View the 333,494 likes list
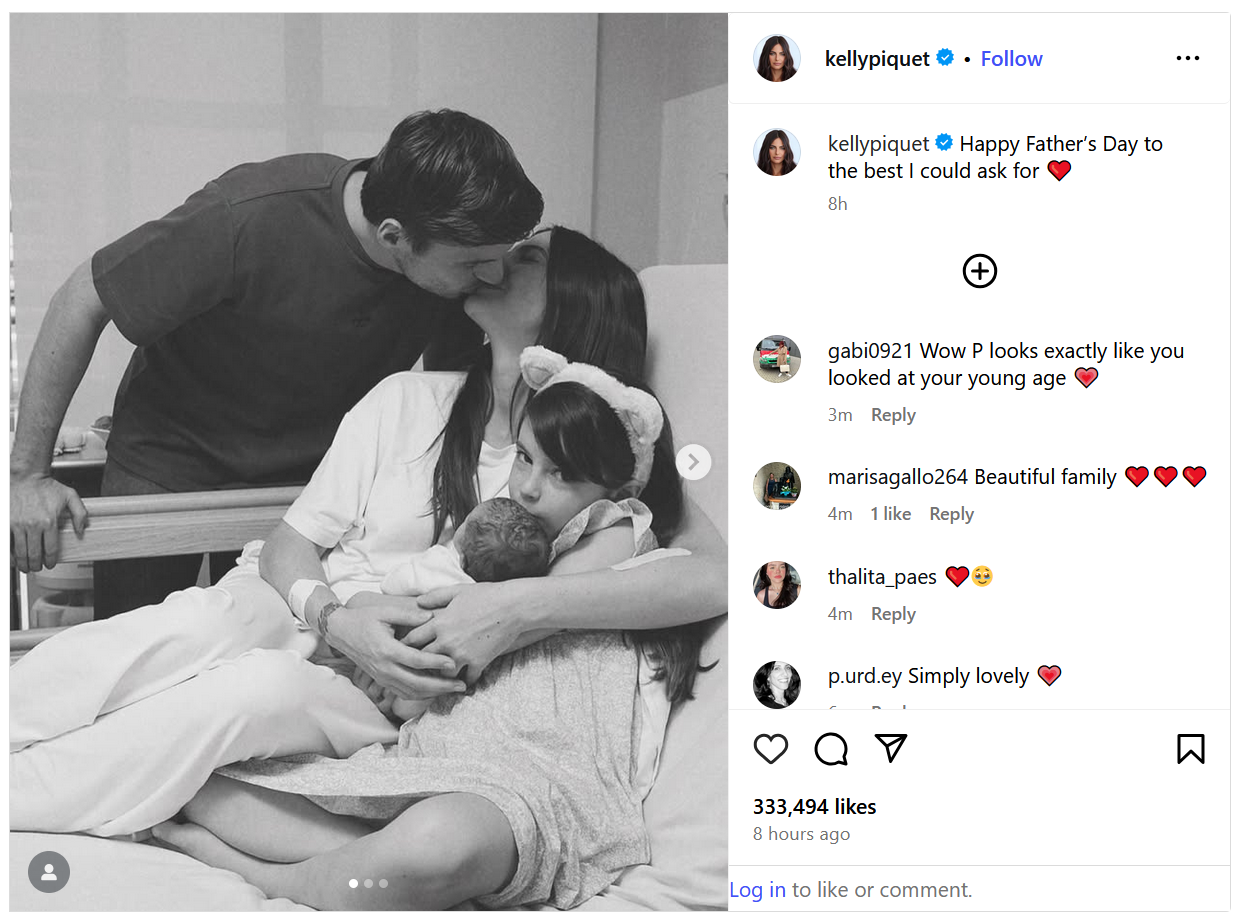1238x917 pixels. tap(814, 806)
